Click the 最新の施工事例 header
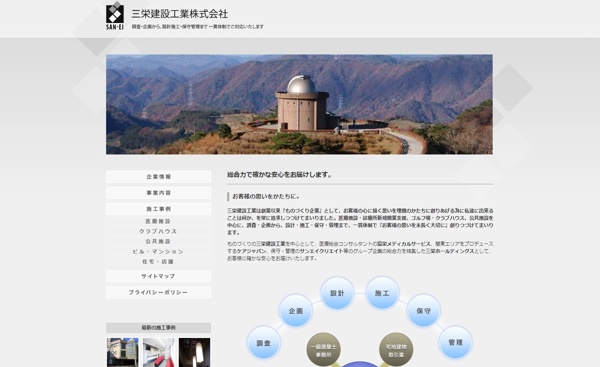 click(158, 328)
